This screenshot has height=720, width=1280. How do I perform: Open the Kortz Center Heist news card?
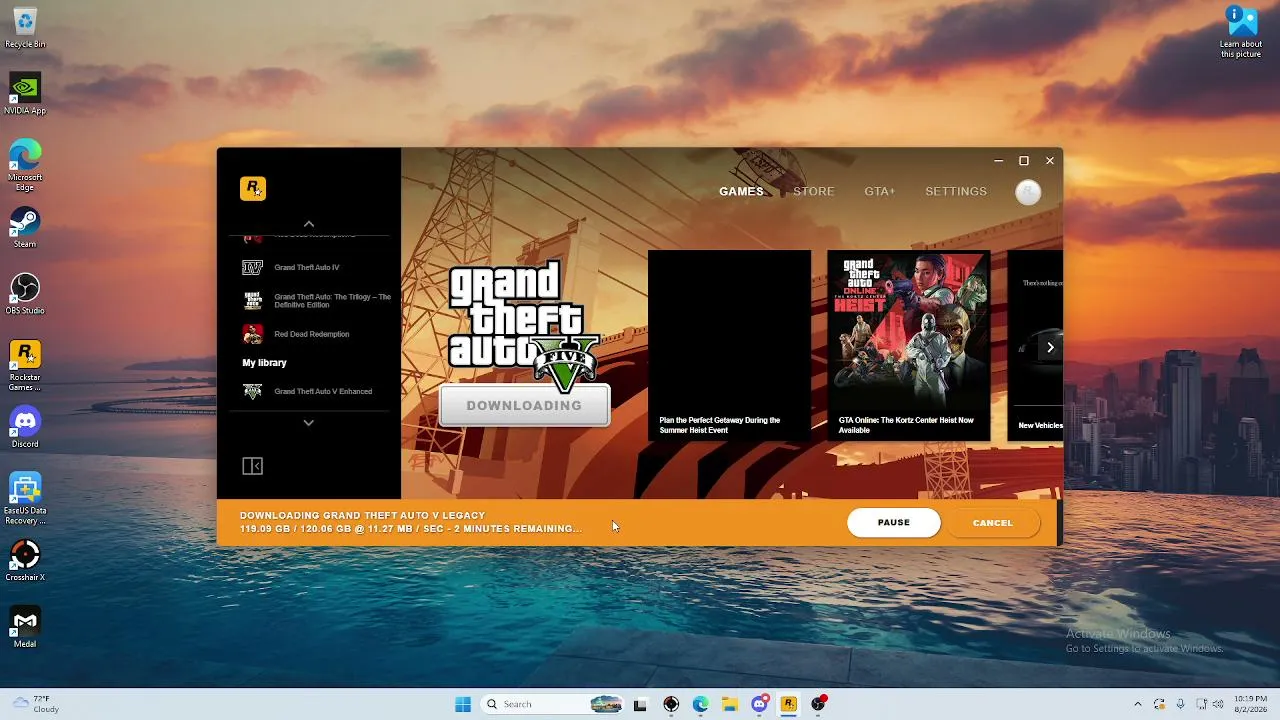(908, 345)
